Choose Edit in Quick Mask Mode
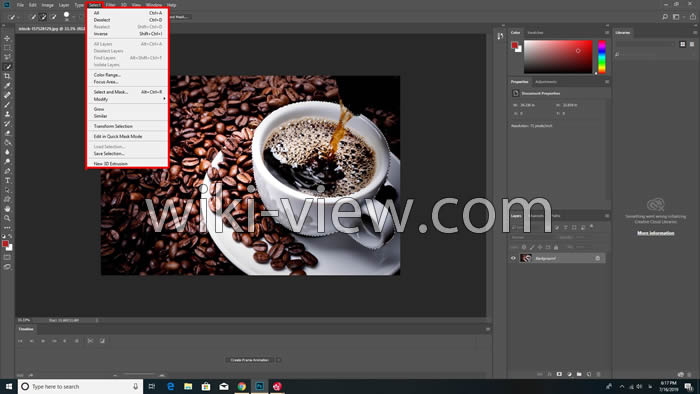Image resolution: width=700 pixels, height=394 pixels. [127, 137]
